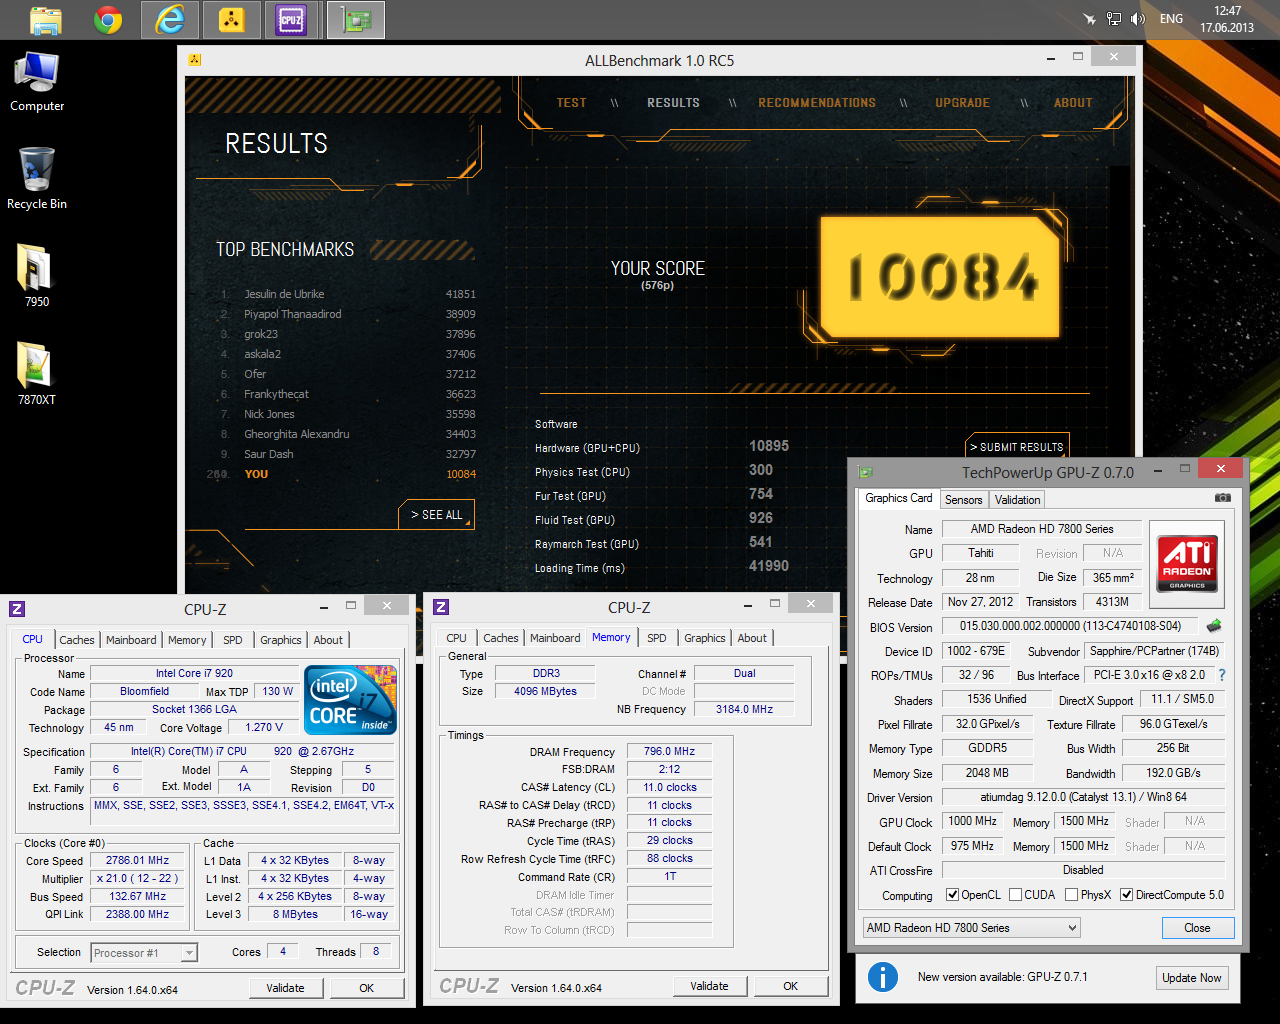
Task: Toggle the PhysX checkbox
Action: pos(1071,895)
